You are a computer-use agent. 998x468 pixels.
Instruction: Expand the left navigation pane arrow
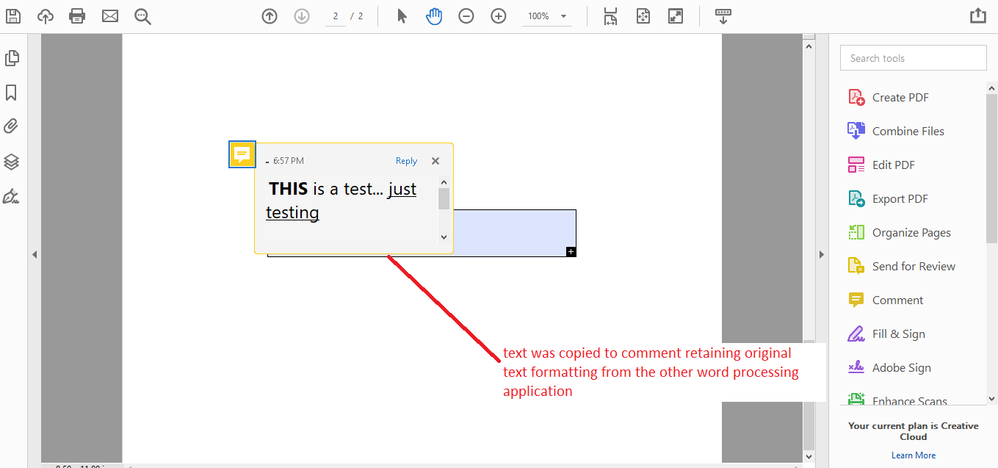click(35, 255)
